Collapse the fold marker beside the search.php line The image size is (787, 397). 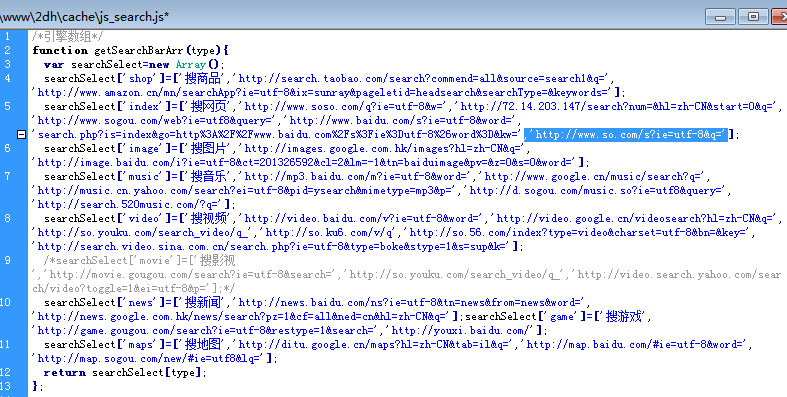[21, 135]
